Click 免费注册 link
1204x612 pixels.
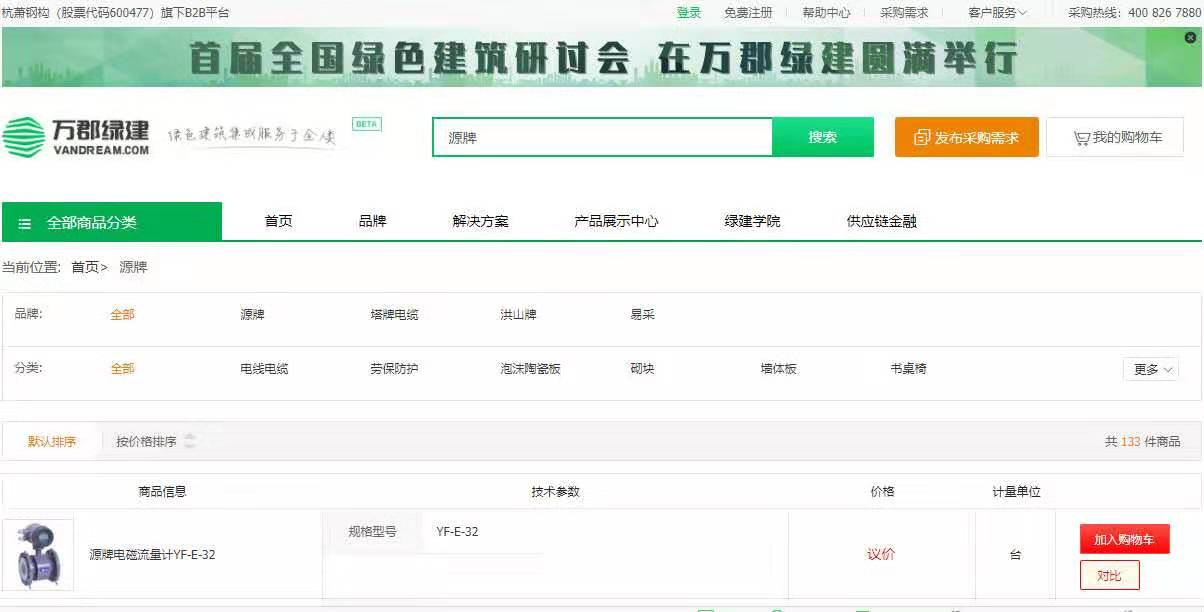coord(748,13)
